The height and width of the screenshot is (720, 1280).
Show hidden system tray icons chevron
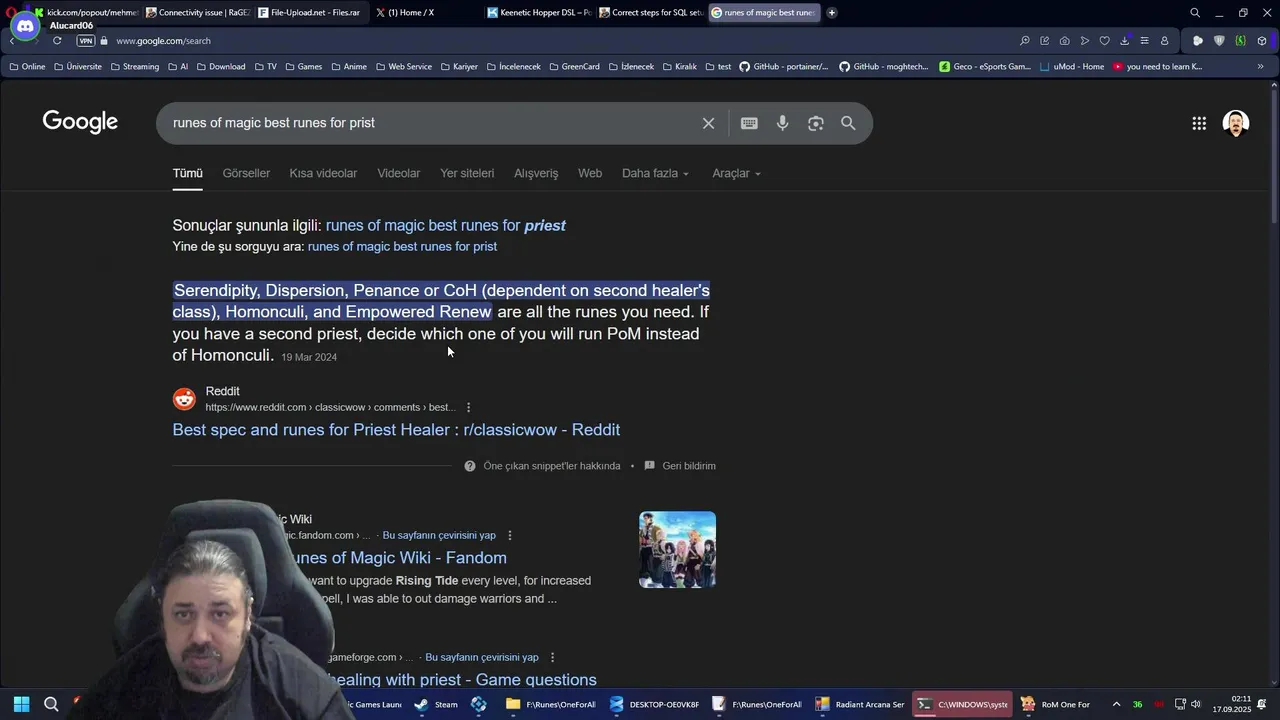1116,704
